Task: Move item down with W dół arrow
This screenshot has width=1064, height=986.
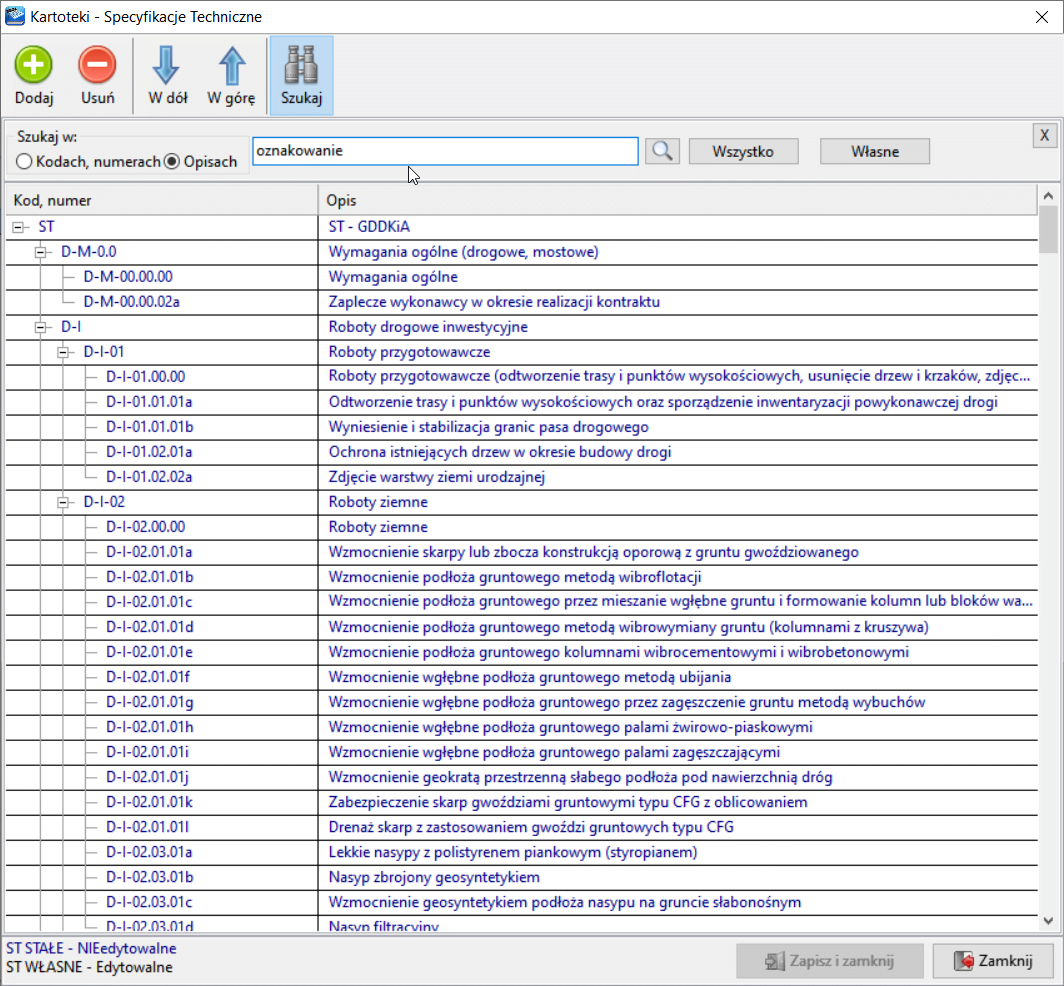Action: (x=166, y=65)
